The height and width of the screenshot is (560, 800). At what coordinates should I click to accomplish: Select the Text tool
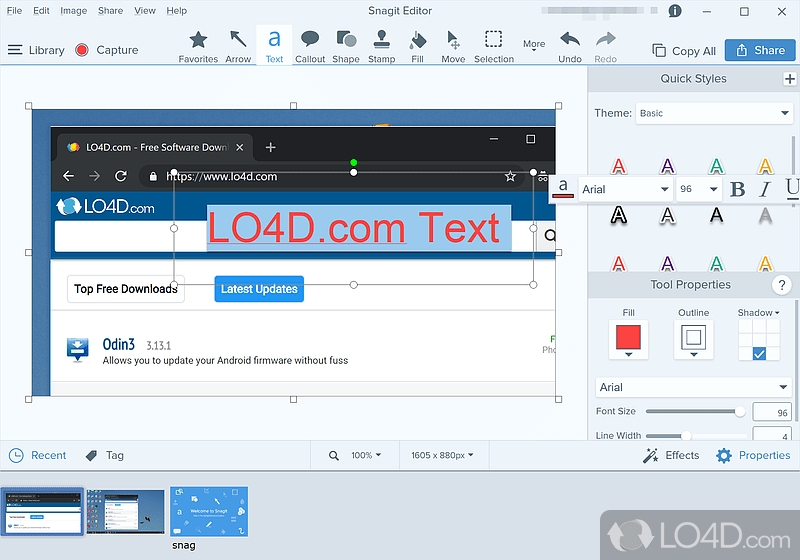[x=274, y=45]
